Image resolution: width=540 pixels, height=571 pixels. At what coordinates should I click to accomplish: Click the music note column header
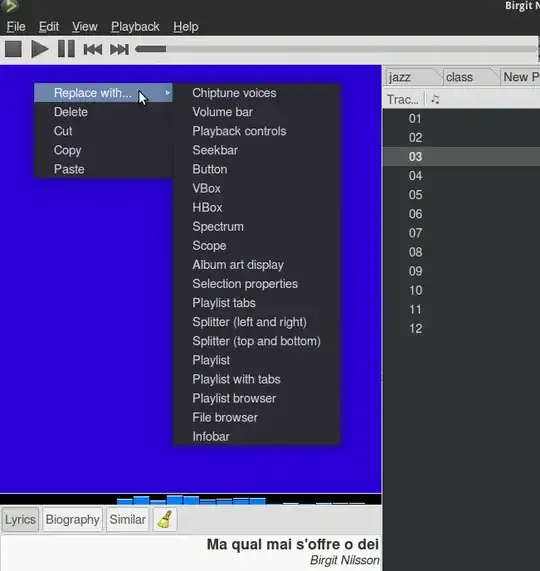[x=435, y=99]
